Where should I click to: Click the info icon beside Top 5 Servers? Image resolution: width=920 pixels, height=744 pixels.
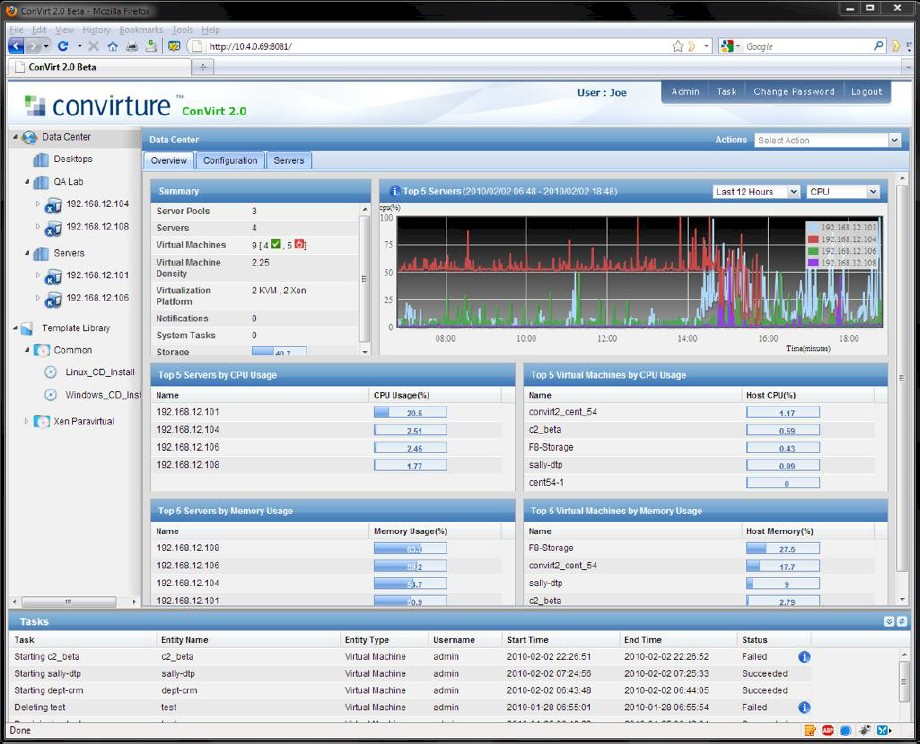click(395, 191)
